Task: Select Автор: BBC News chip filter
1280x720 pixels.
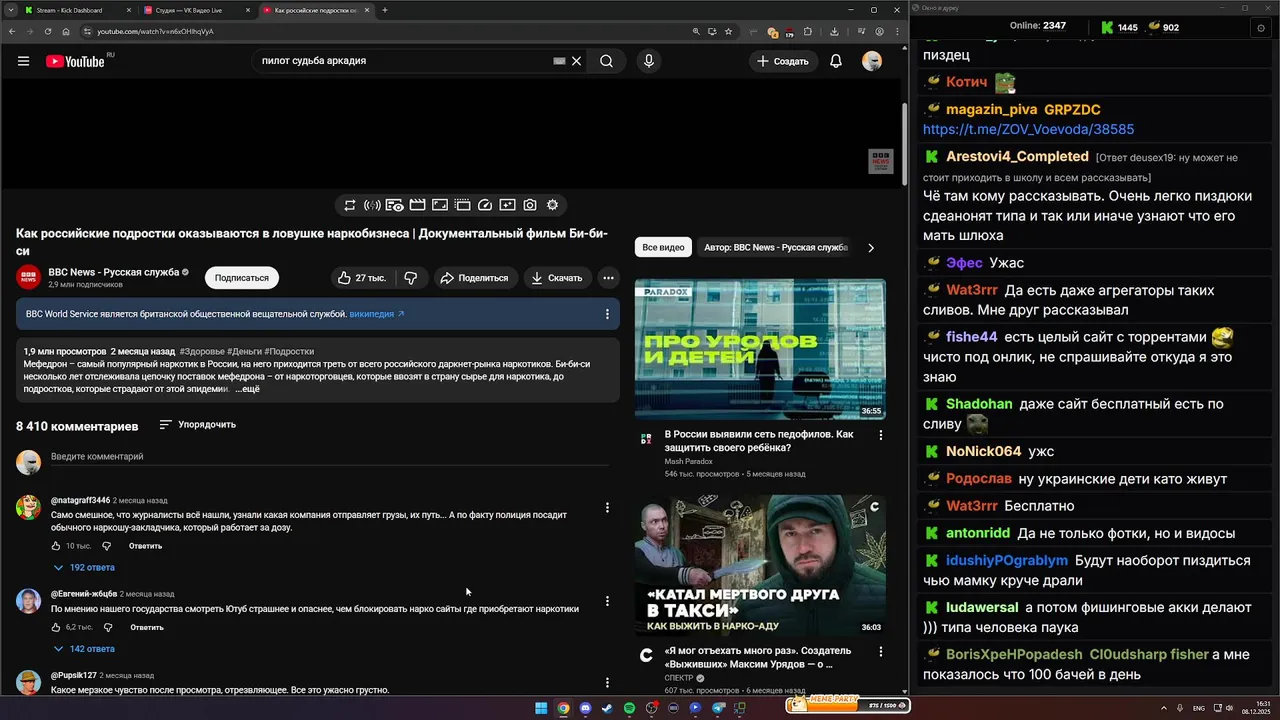Action: coord(776,247)
